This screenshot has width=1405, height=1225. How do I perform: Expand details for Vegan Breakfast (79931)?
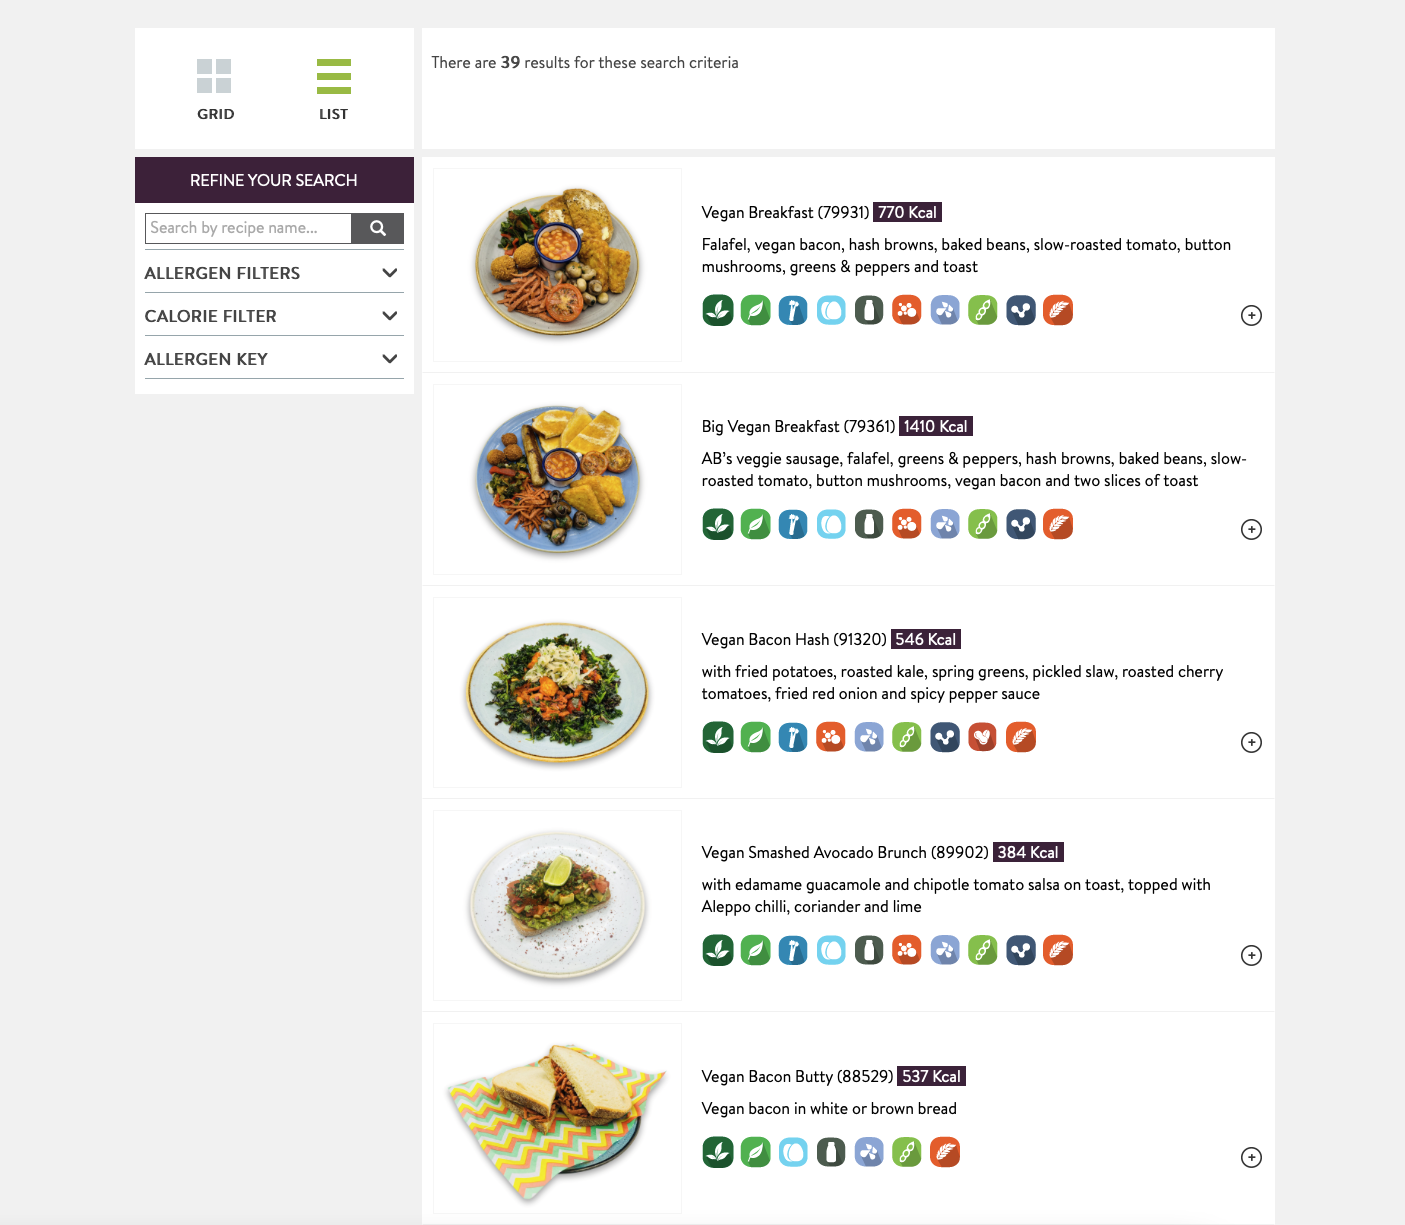pyautogui.click(x=1250, y=316)
